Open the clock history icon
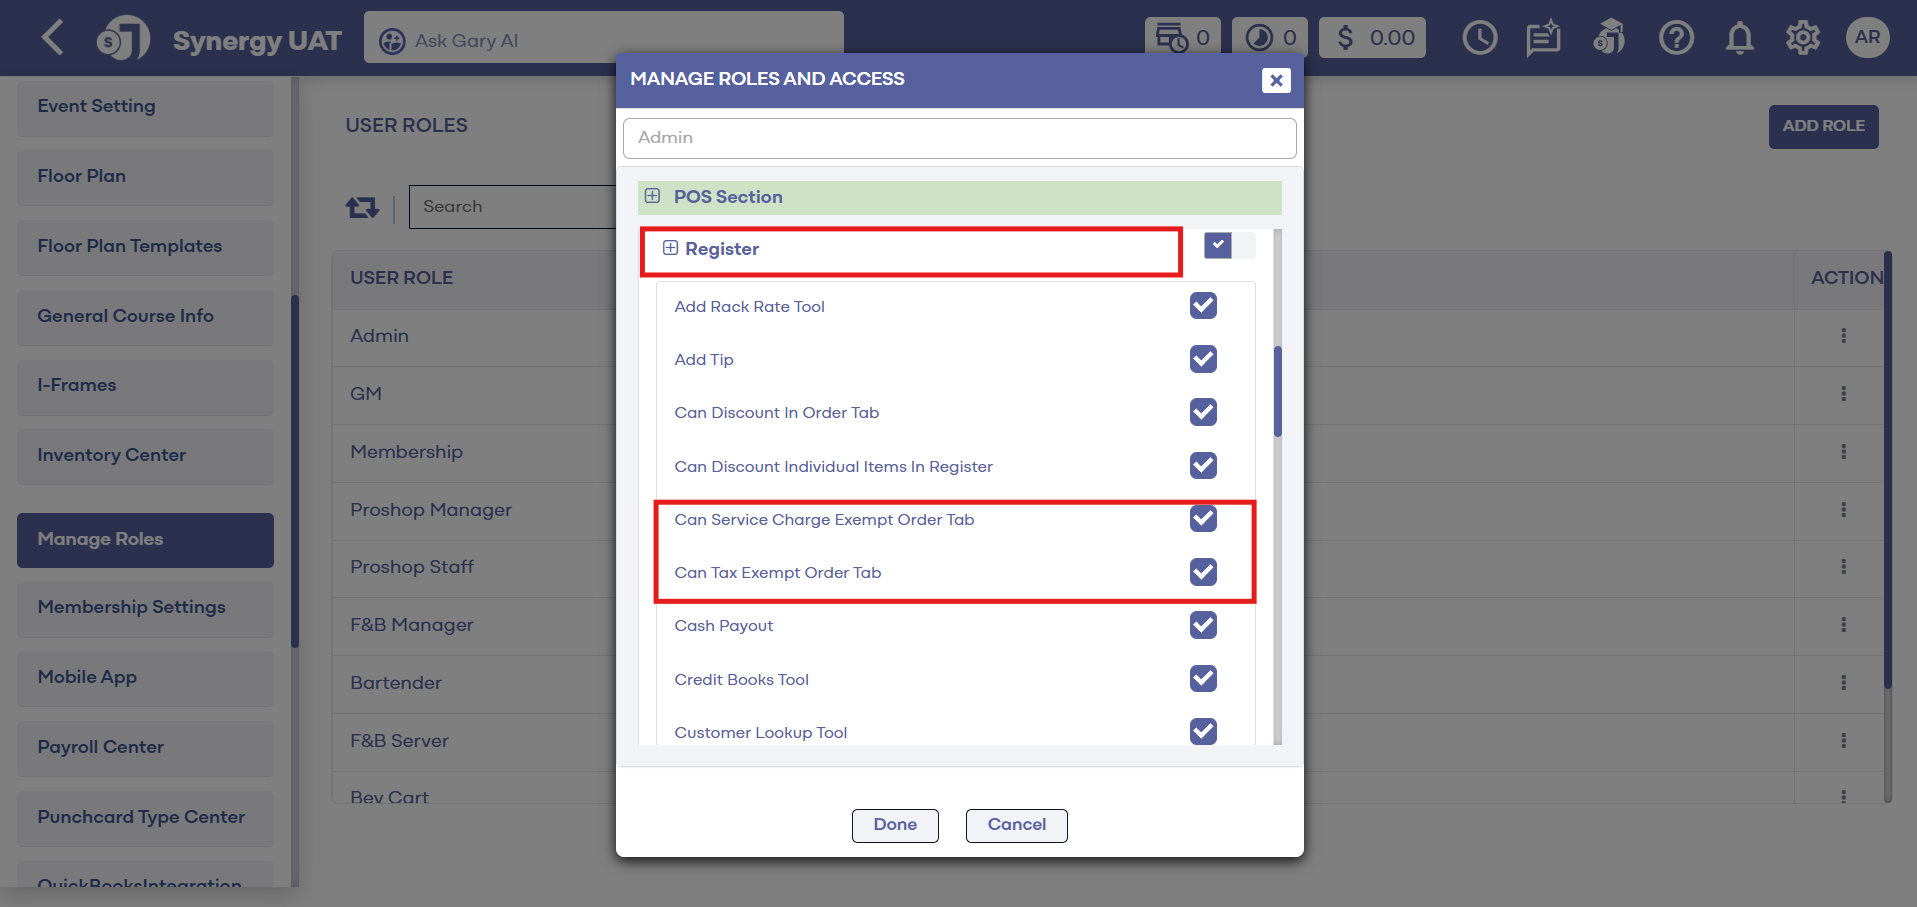This screenshot has height=907, width=1917. [1479, 39]
